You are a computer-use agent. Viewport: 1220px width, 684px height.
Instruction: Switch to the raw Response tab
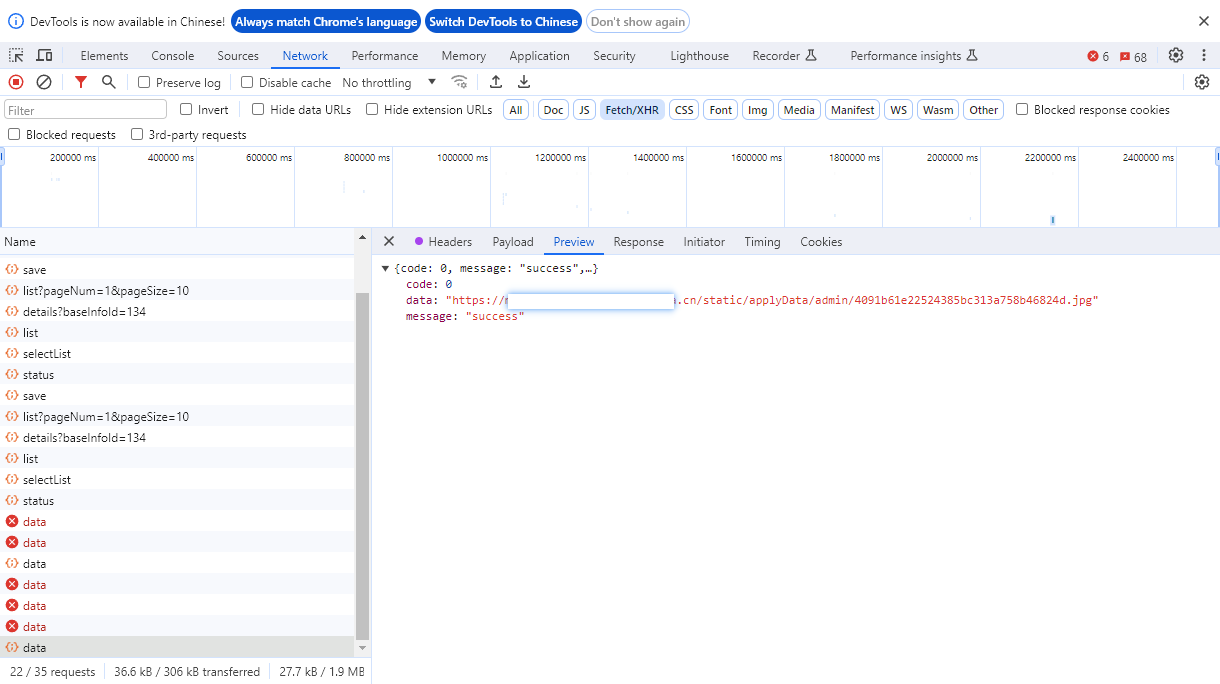pos(639,242)
